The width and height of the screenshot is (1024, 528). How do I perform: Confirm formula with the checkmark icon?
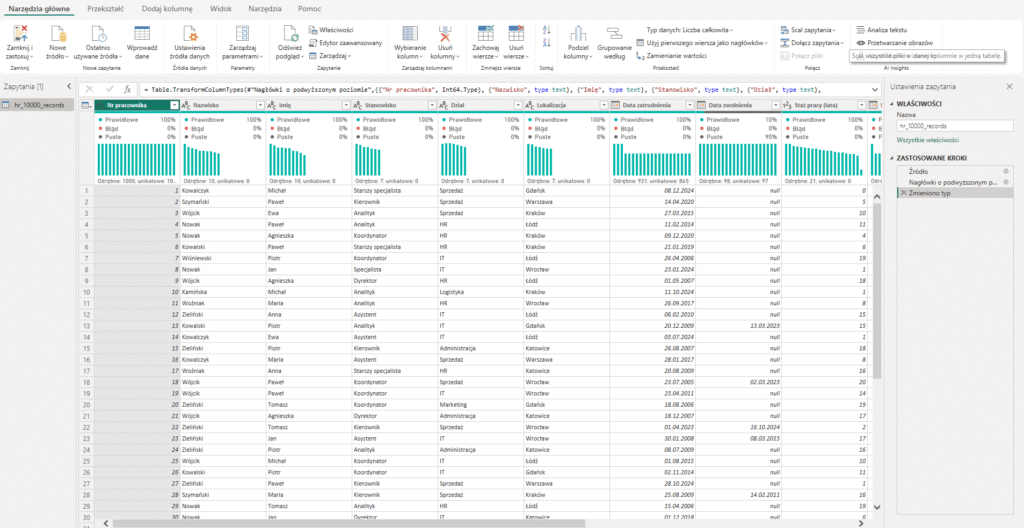pos(109,89)
